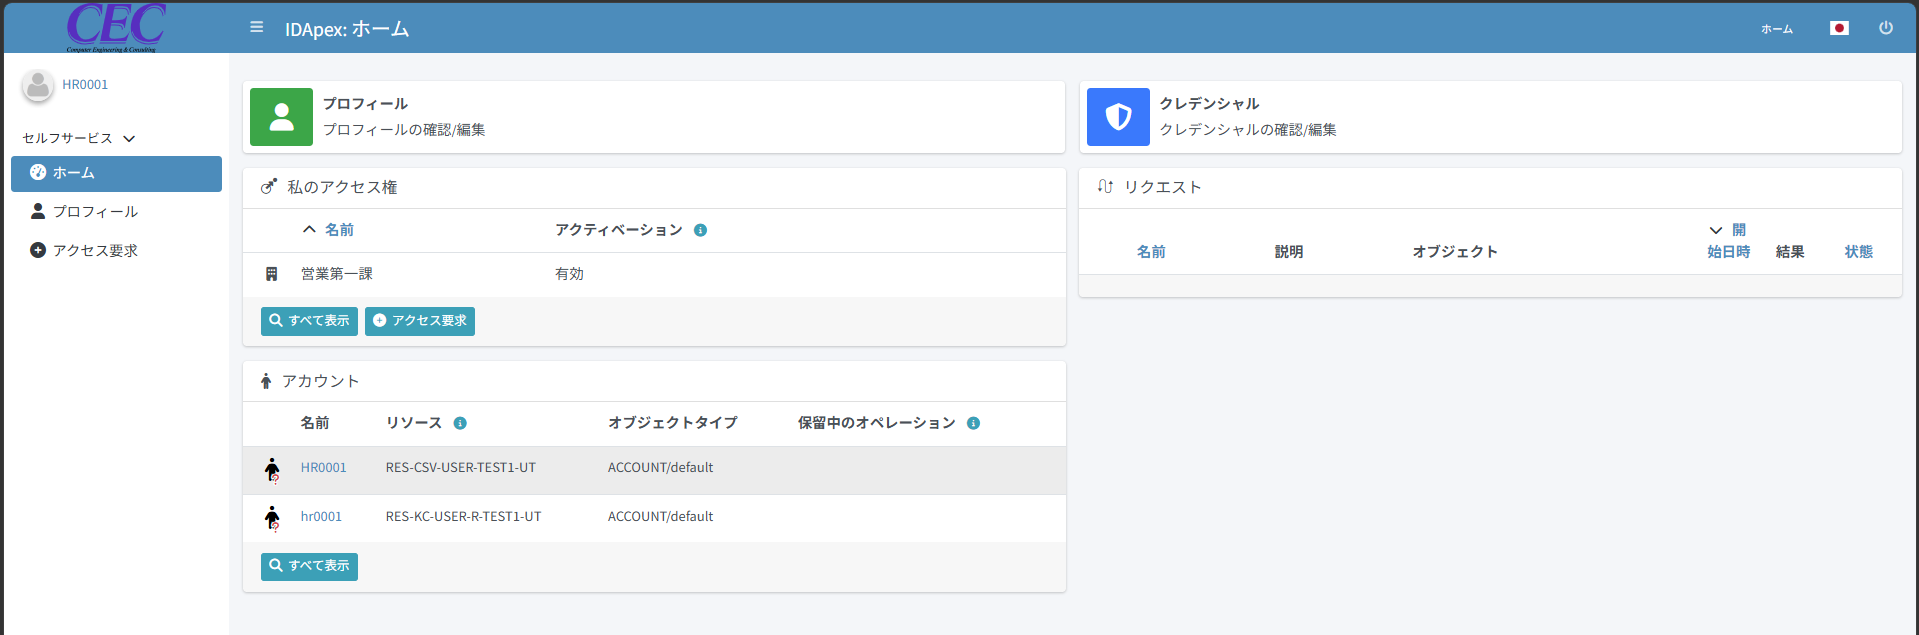This screenshot has width=1919, height=635.
Task: Click the 保留中のオペレーション column header
Action: click(877, 423)
